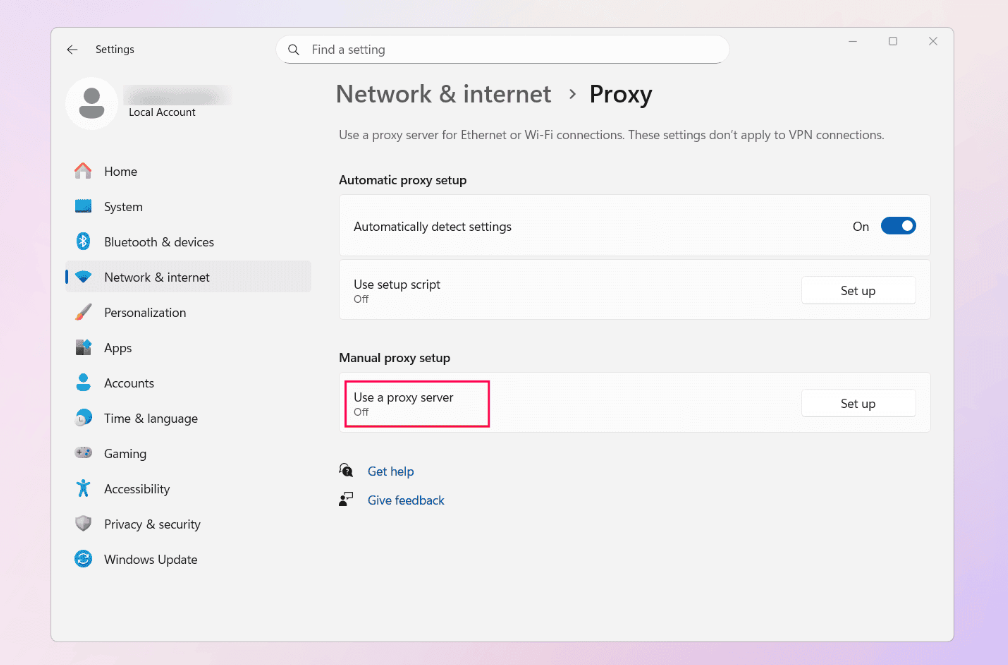Click the Accessibility figure icon

pos(84,489)
